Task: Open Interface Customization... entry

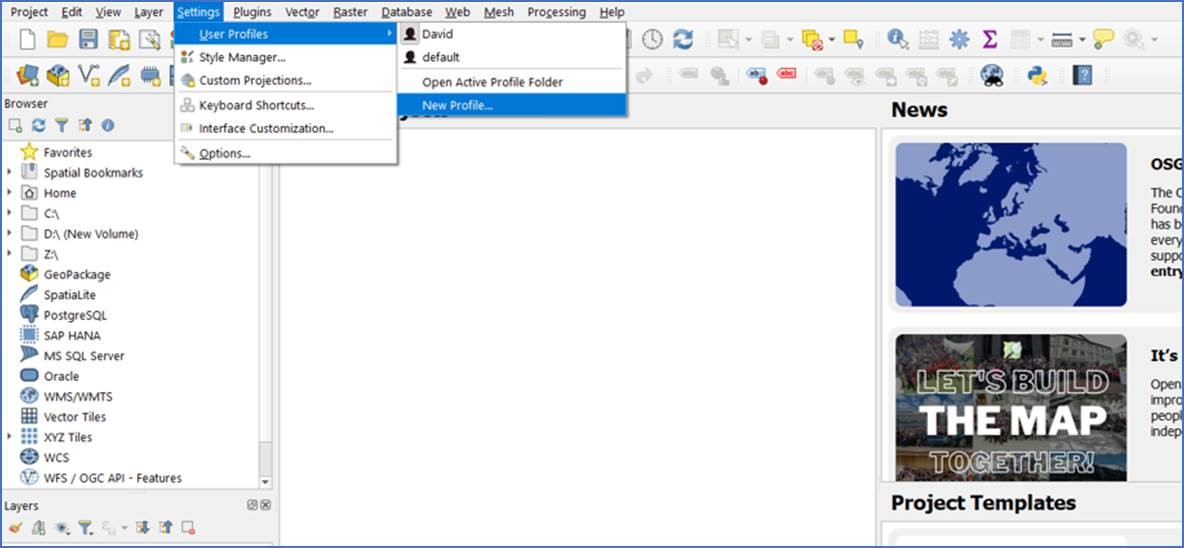Action: tap(285, 128)
